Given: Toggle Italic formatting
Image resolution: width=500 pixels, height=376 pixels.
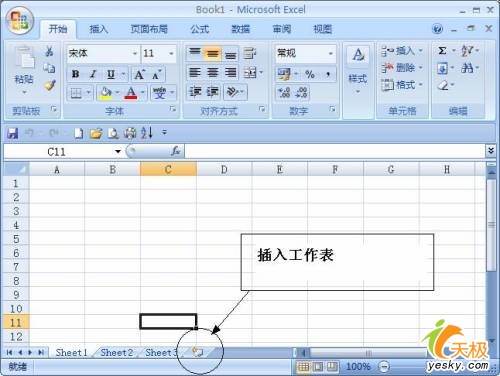Looking at the screenshot, I should point(93,74).
